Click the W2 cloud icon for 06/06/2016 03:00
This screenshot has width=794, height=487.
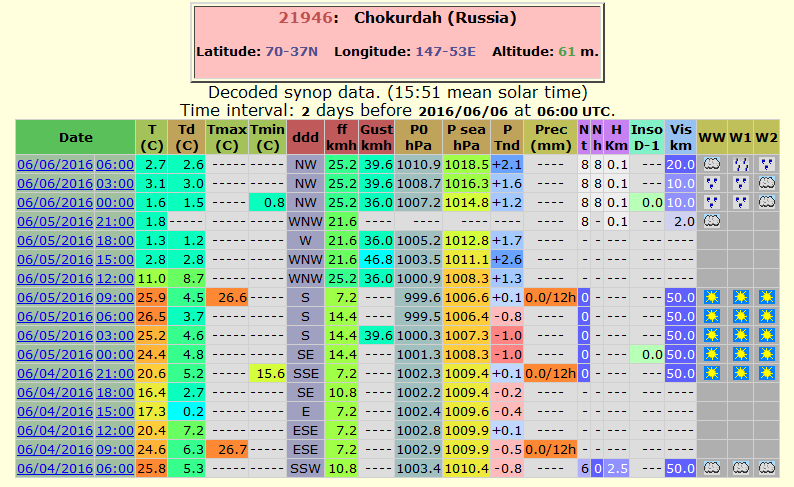click(767, 183)
